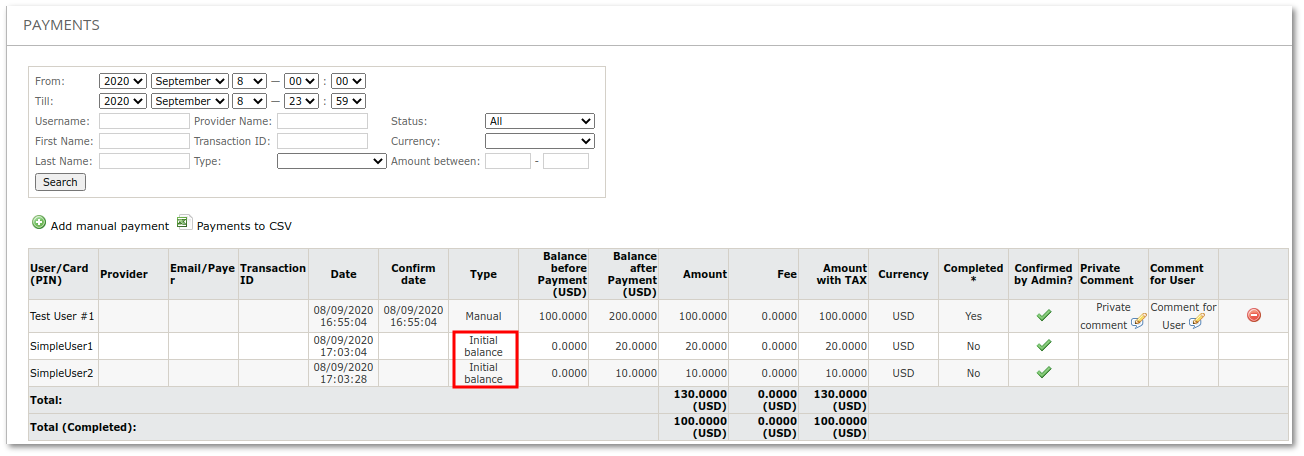1304x456 pixels.
Task: Open the From year dropdown
Action: [x=123, y=81]
